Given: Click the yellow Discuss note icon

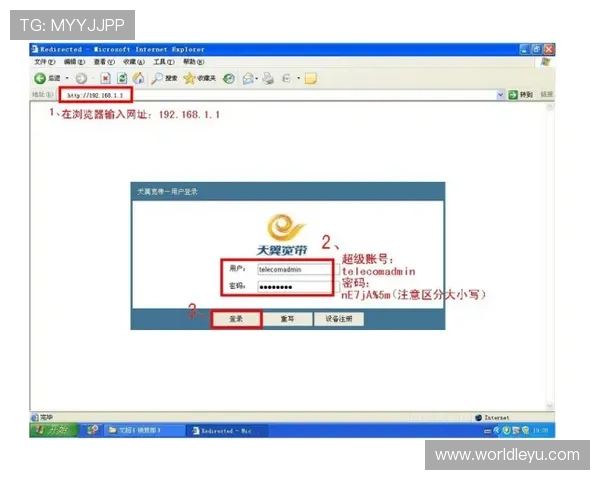Looking at the screenshot, I should coord(311,78).
